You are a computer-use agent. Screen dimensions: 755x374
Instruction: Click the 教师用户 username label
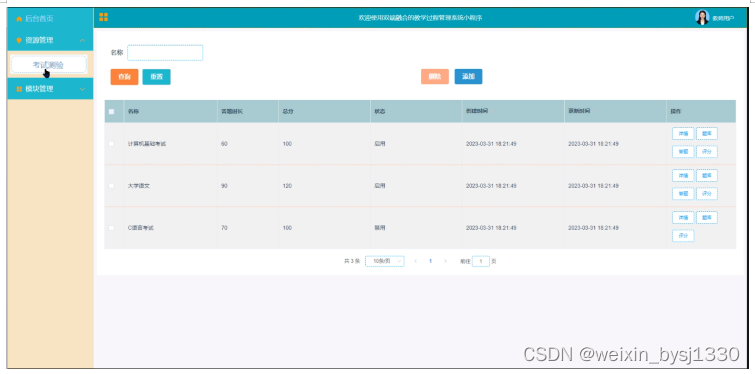(723, 19)
